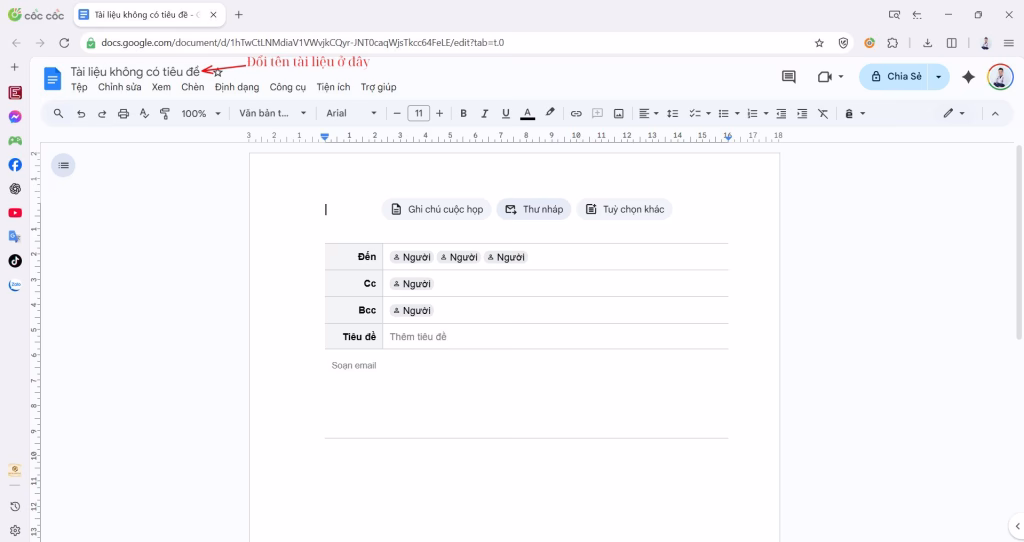
Task: Increase font size with plus
Action: [440, 114]
